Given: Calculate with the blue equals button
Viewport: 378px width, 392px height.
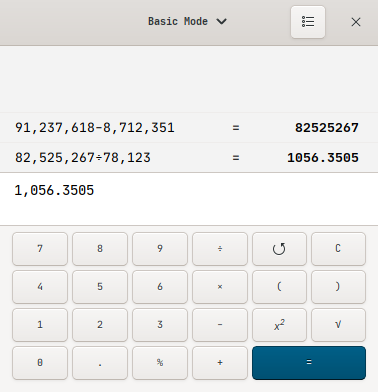Looking at the screenshot, I should (x=309, y=363).
